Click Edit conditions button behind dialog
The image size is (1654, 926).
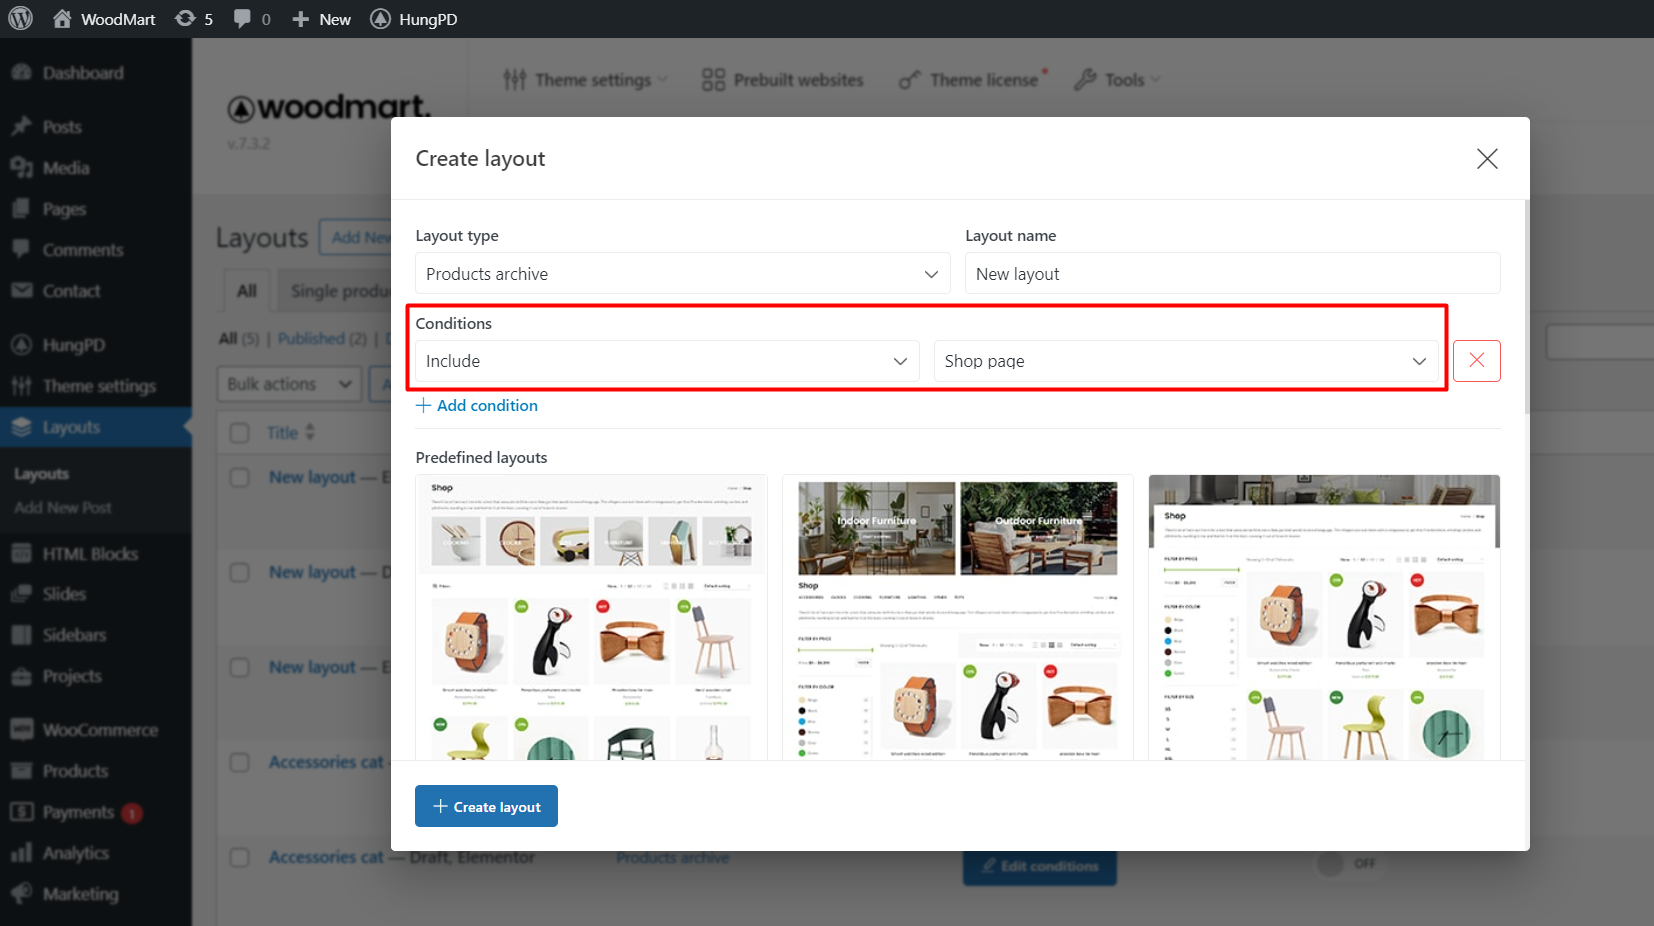point(1040,866)
